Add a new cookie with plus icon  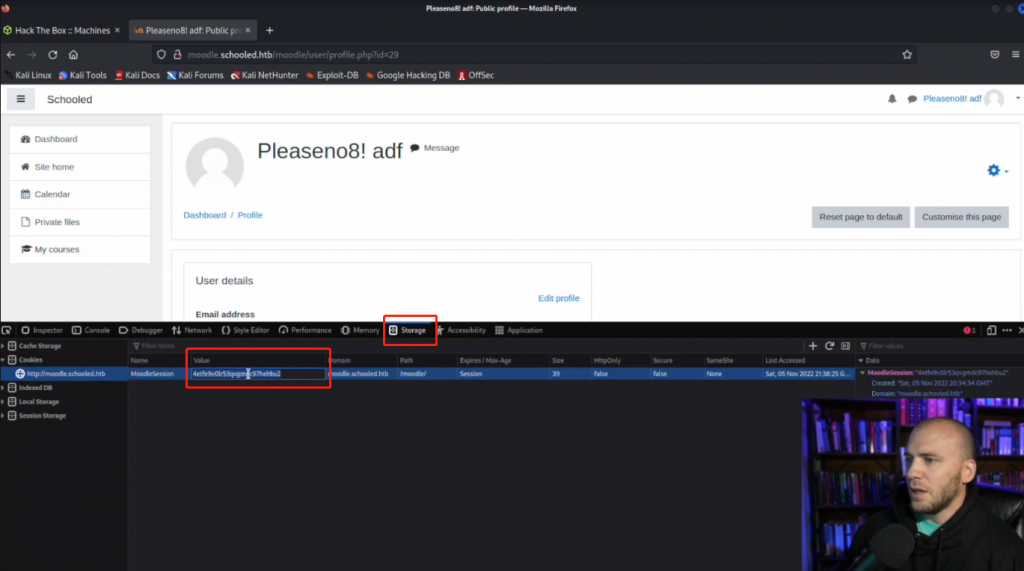[813, 346]
